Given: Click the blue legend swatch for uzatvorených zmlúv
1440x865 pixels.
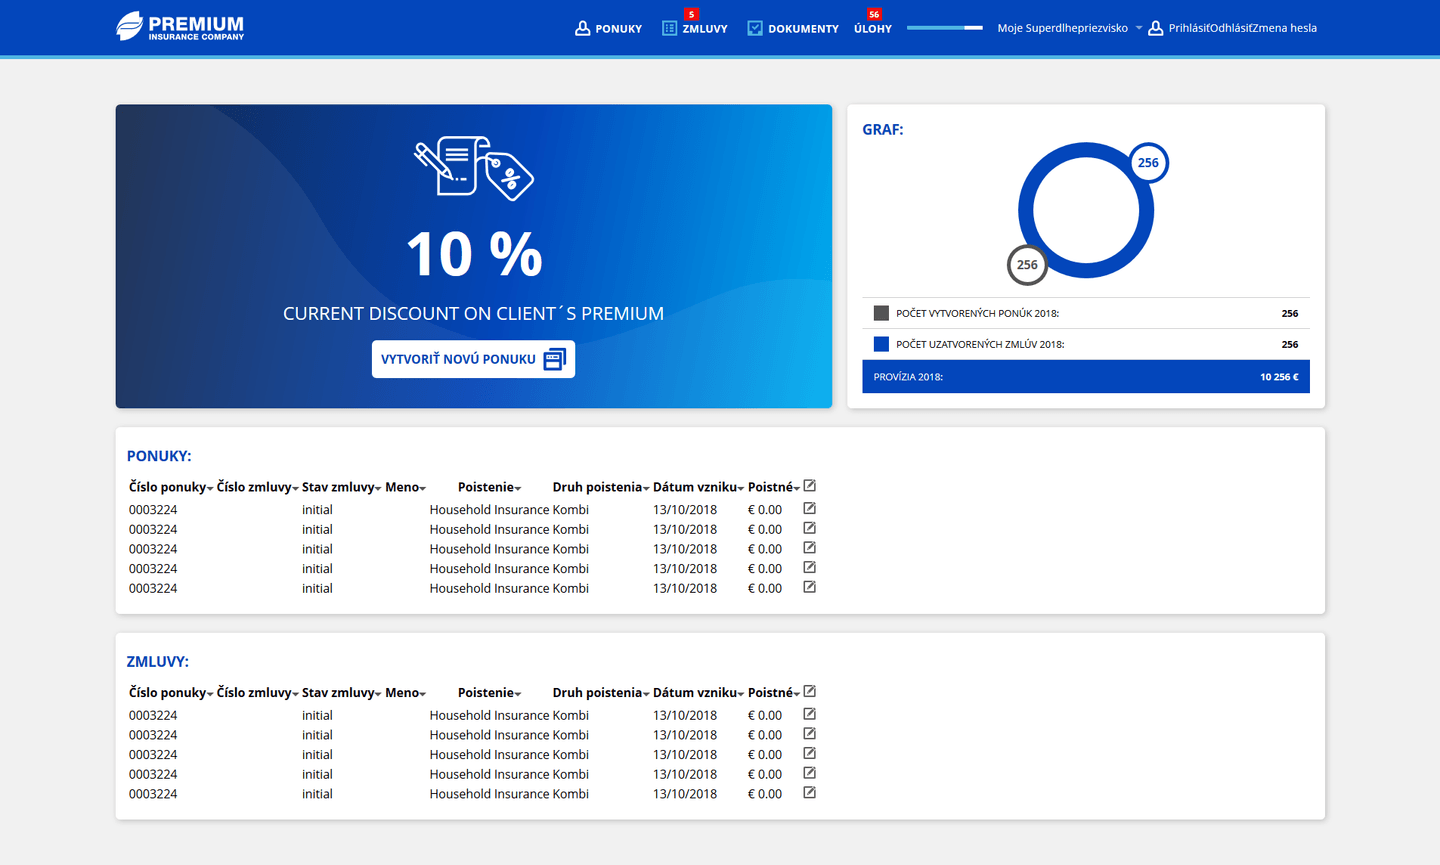Looking at the screenshot, I should (x=881, y=344).
